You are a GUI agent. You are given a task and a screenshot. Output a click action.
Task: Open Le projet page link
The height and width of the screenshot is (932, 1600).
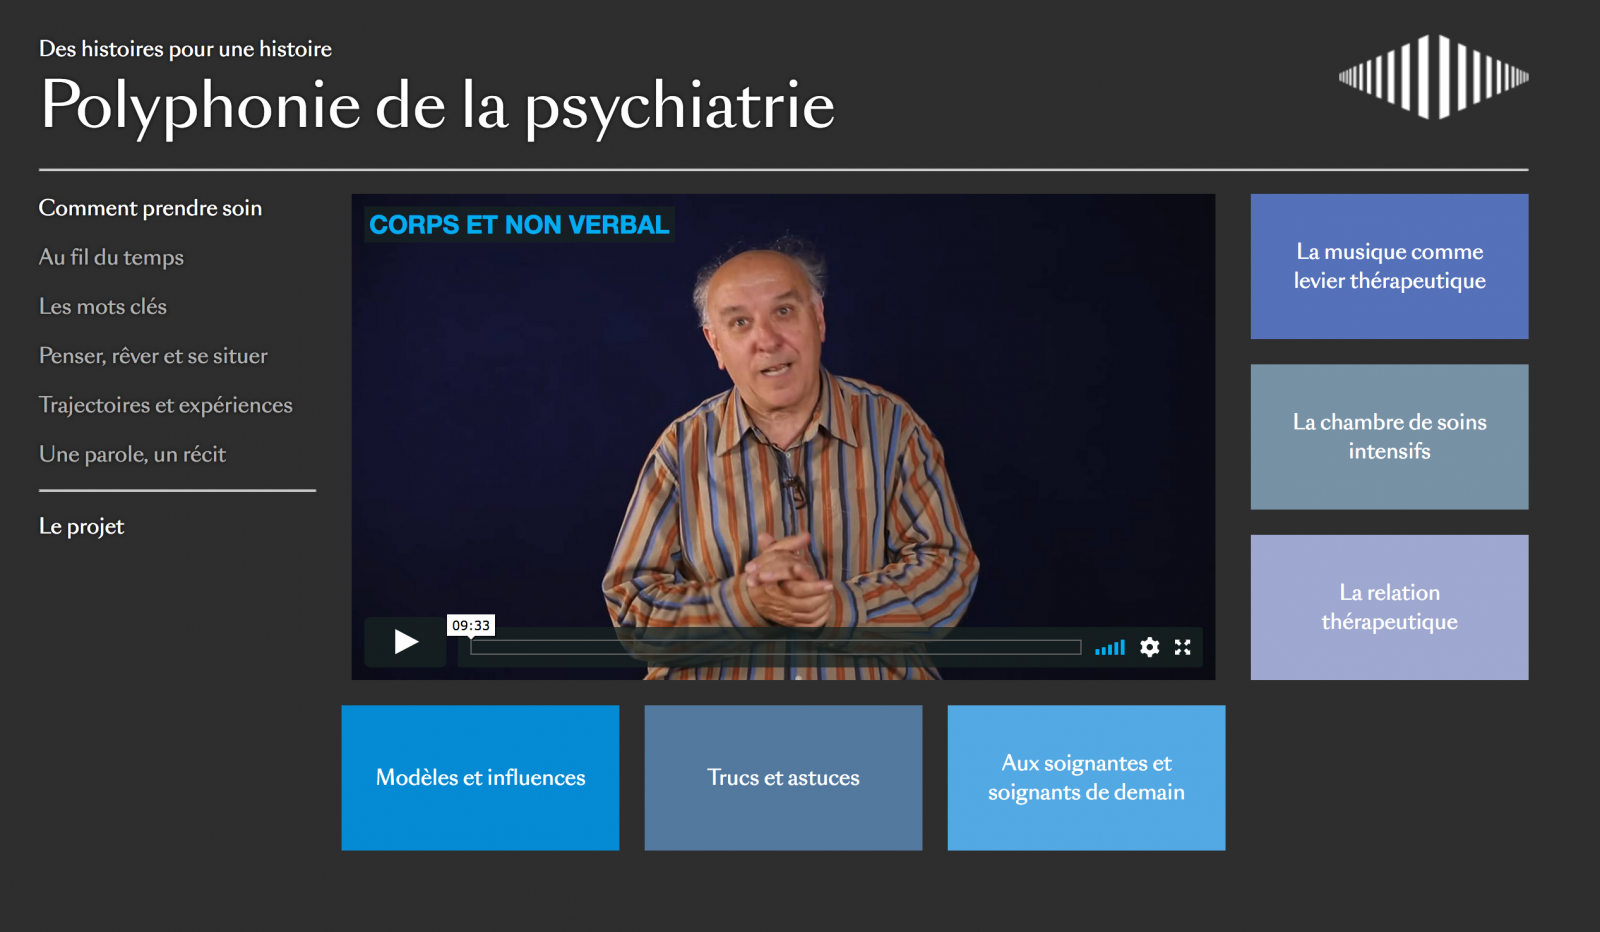[x=81, y=527]
